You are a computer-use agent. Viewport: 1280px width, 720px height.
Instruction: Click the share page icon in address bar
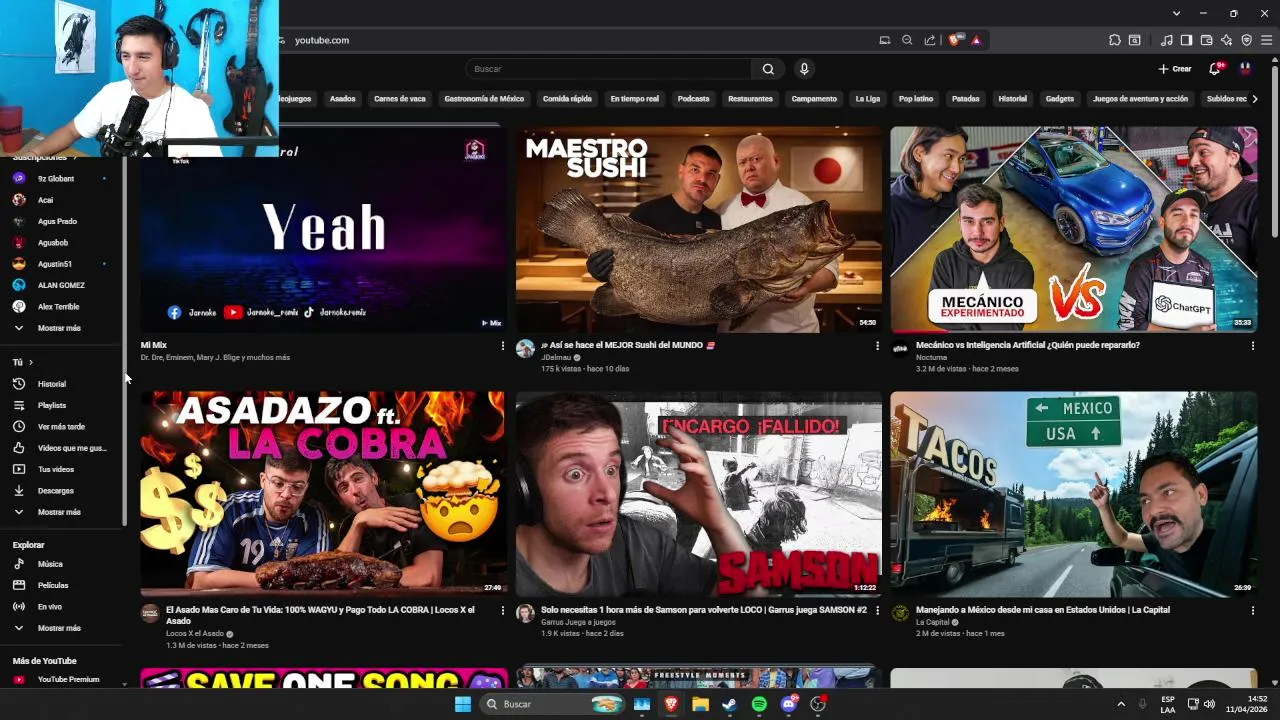point(930,40)
